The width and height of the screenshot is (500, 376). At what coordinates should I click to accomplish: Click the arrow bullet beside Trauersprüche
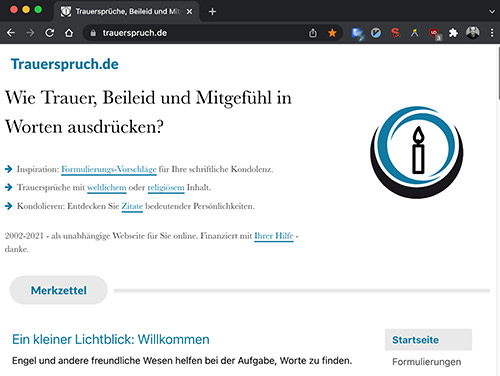pyautogui.click(x=9, y=187)
